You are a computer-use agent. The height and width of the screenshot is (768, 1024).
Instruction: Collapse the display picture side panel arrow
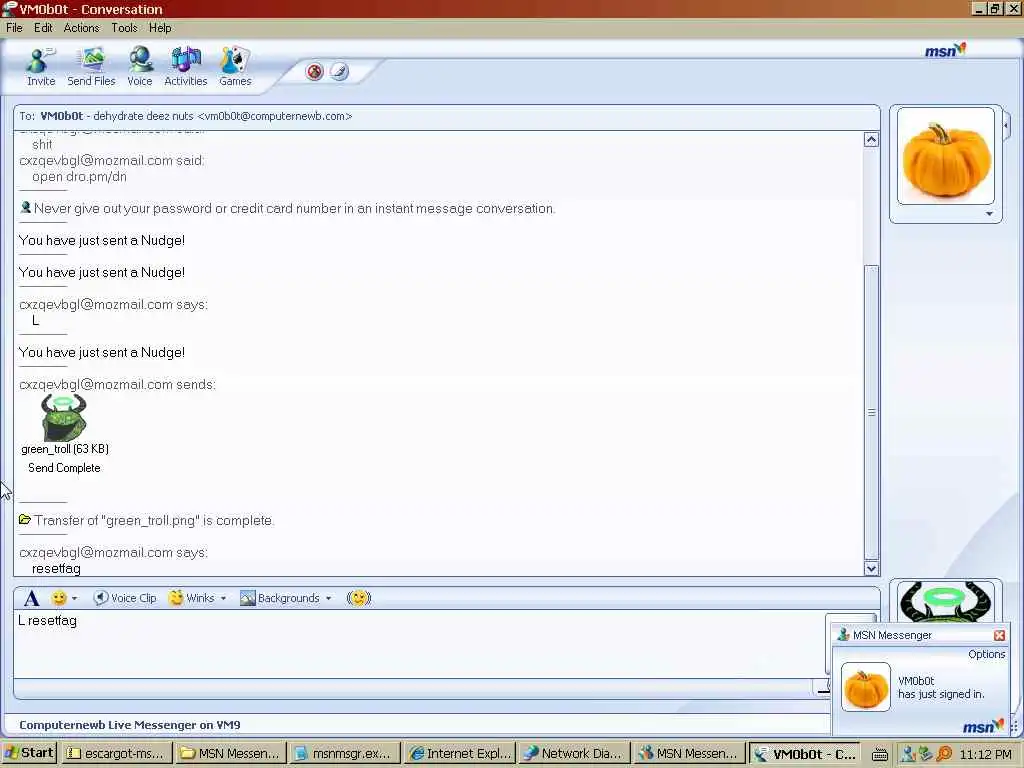tap(1006, 125)
